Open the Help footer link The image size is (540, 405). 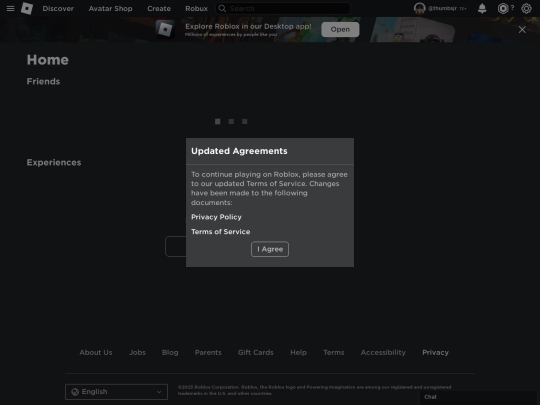(298, 352)
